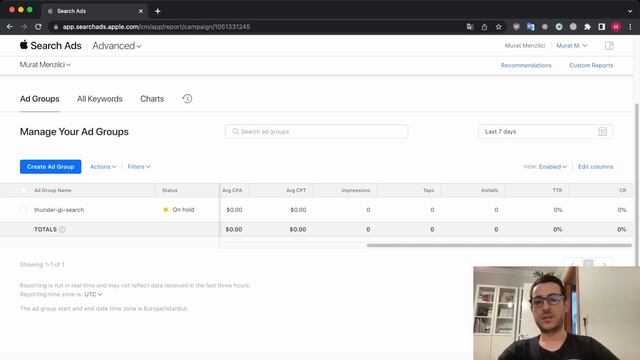
Task: Click the horizontal table scrollbar
Action: point(499,245)
